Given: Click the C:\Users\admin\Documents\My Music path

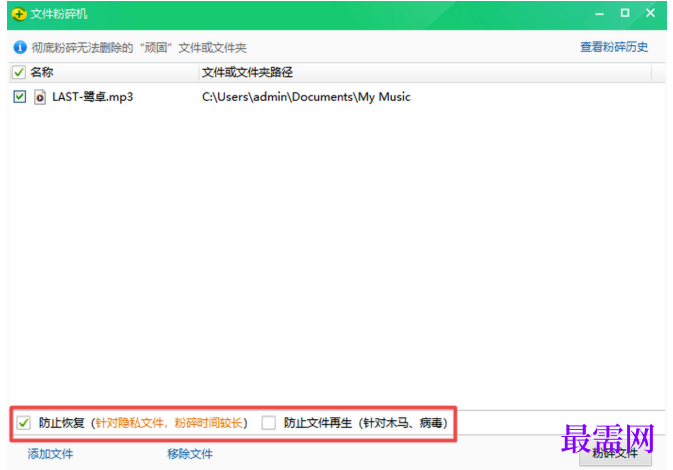Looking at the screenshot, I should point(306,97).
